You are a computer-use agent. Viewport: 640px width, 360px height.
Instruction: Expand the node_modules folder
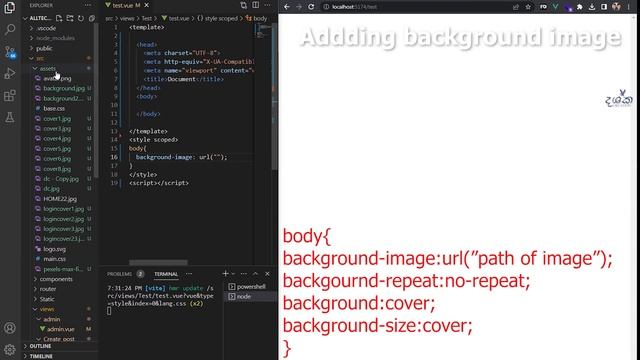[56, 38]
